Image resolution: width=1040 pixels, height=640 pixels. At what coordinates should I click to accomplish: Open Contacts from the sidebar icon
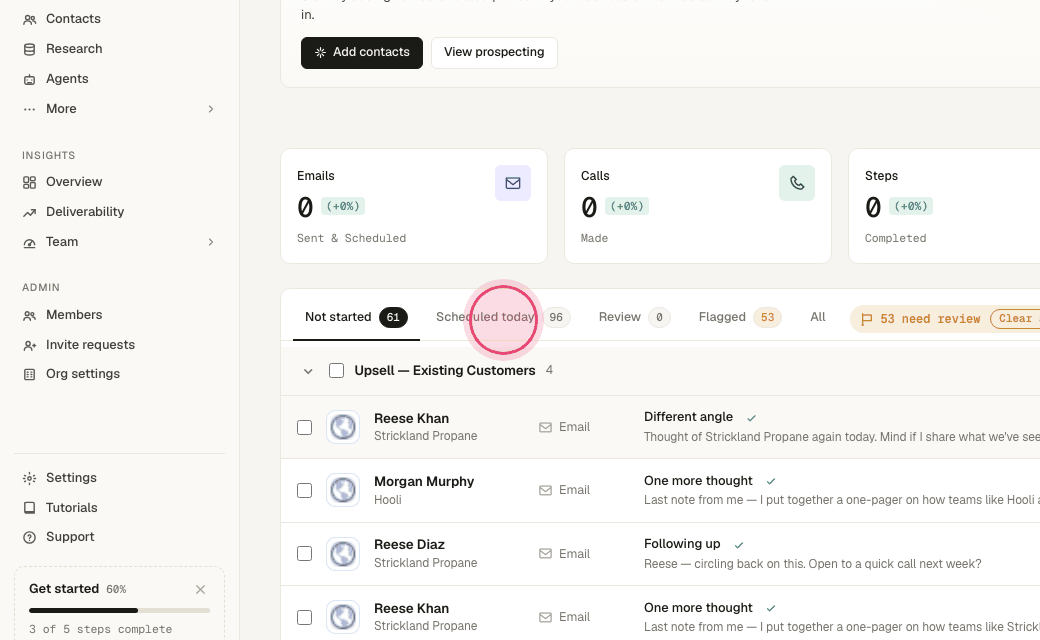(29, 19)
